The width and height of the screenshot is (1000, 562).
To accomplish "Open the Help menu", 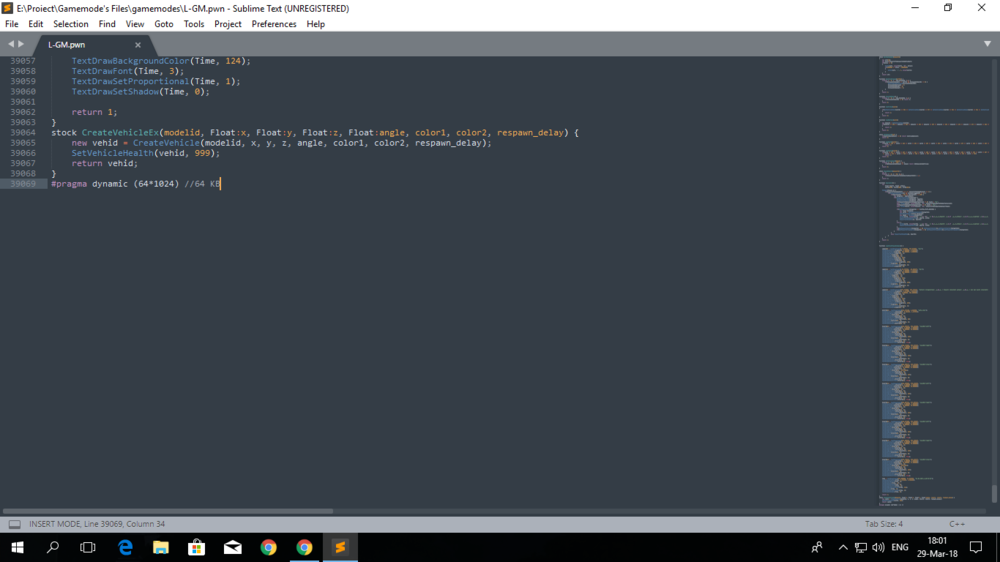I will [x=316, y=24].
